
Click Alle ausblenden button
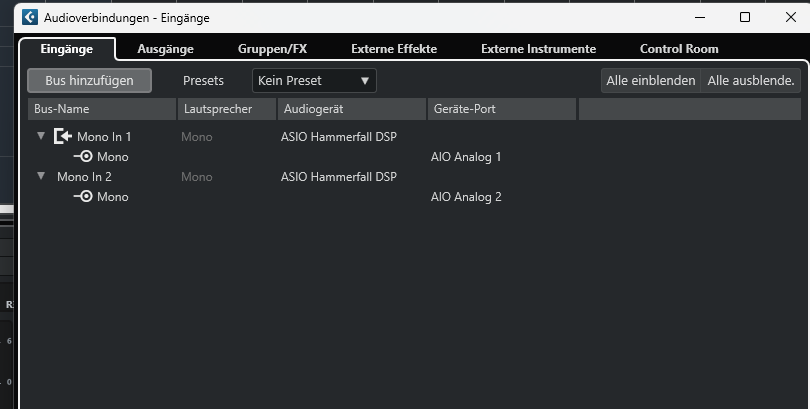(751, 81)
